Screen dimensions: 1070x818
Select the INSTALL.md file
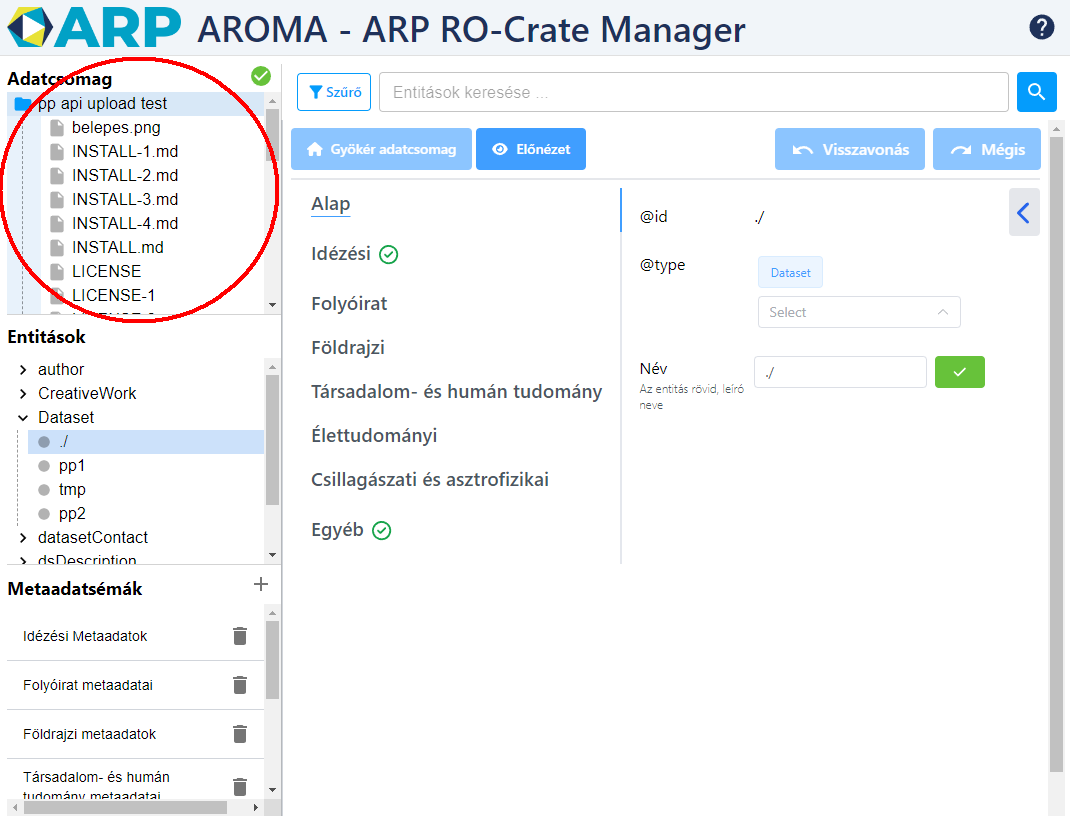[117, 247]
